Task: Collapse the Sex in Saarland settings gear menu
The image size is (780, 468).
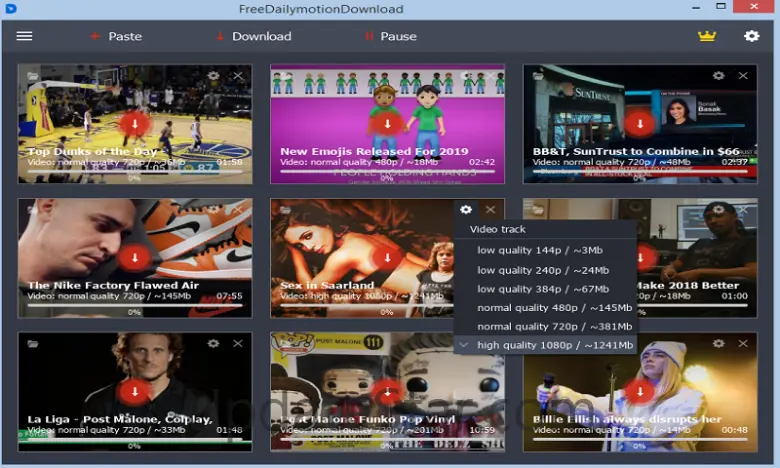Action: click(465, 209)
